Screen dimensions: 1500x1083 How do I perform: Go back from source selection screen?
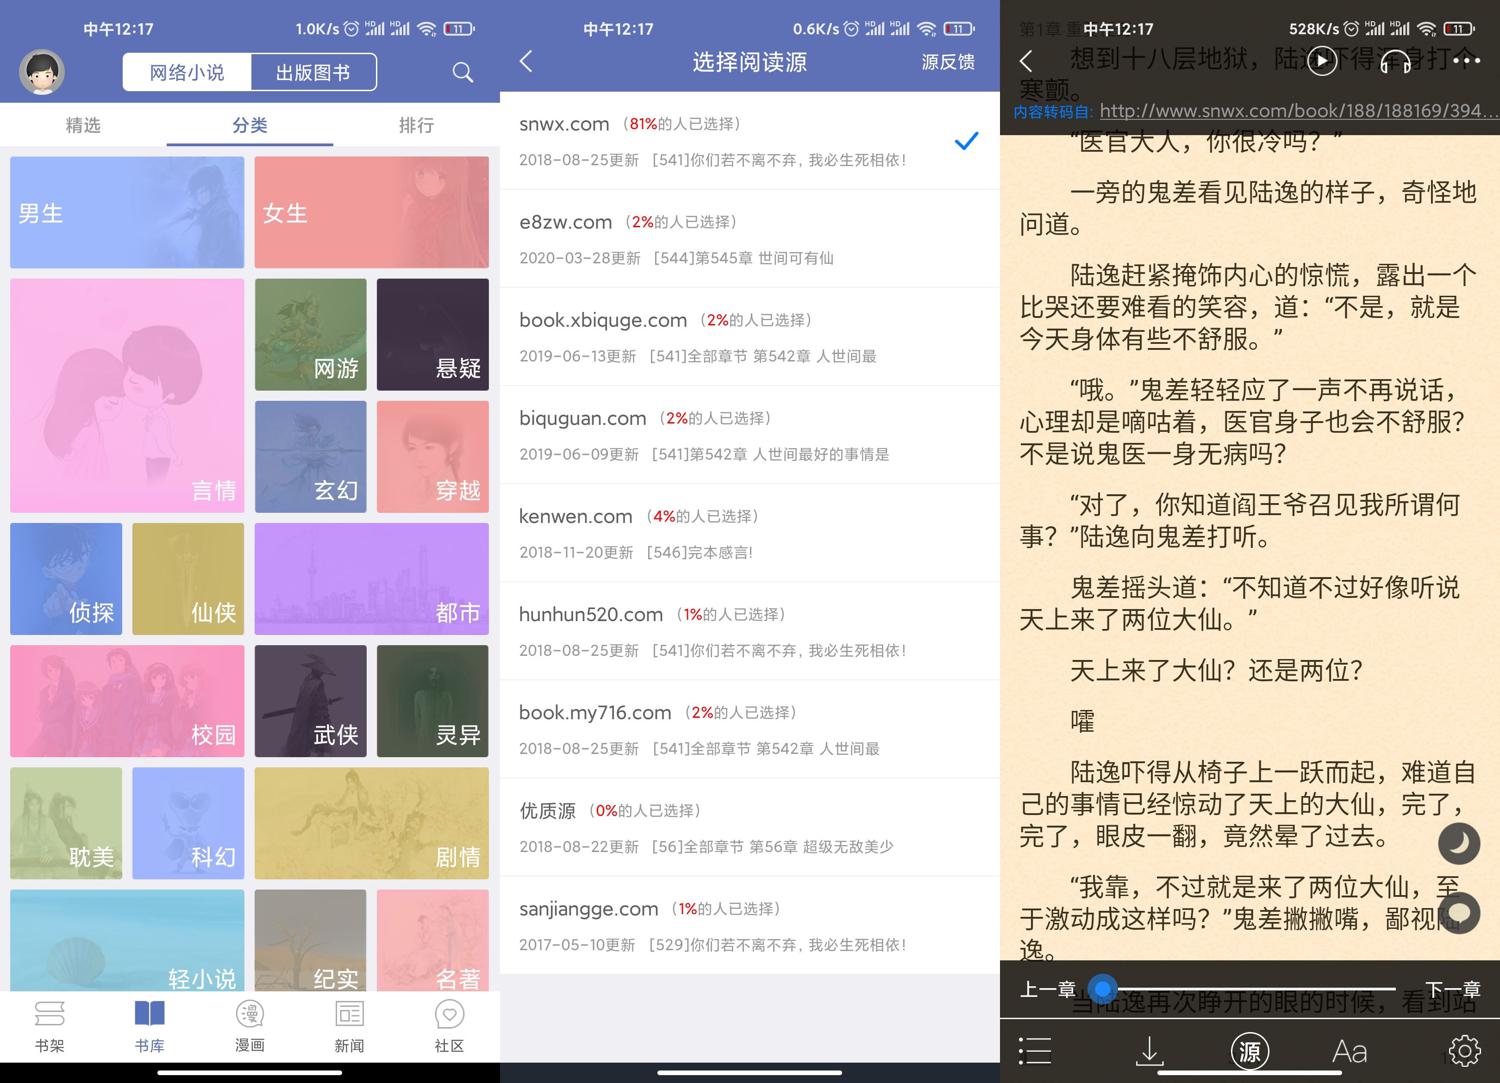click(x=527, y=62)
